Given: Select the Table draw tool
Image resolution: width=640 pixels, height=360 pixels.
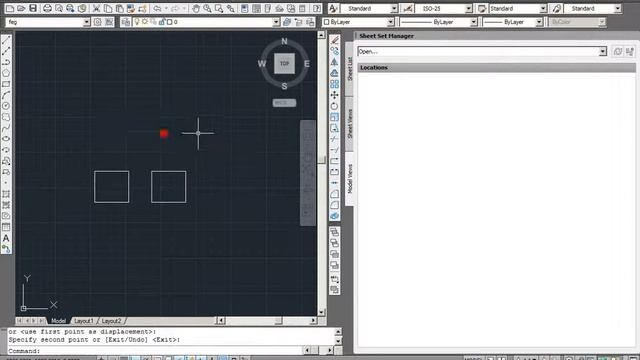Looking at the screenshot, I should pyautogui.click(x=6, y=227).
